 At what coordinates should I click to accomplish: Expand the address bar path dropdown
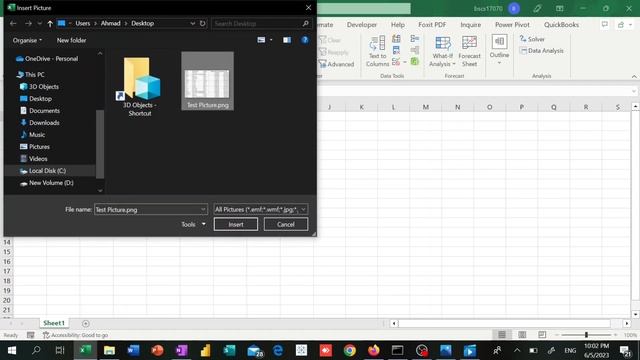pyautogui.click(x=193, y=24)
